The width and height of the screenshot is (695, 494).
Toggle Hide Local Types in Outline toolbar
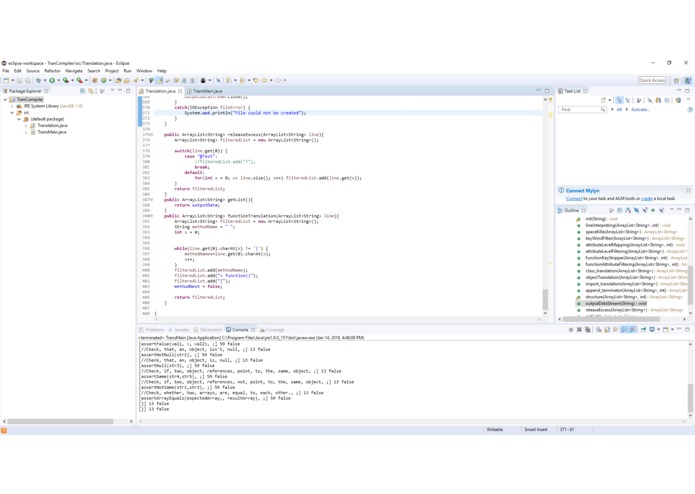pos(661,210)
